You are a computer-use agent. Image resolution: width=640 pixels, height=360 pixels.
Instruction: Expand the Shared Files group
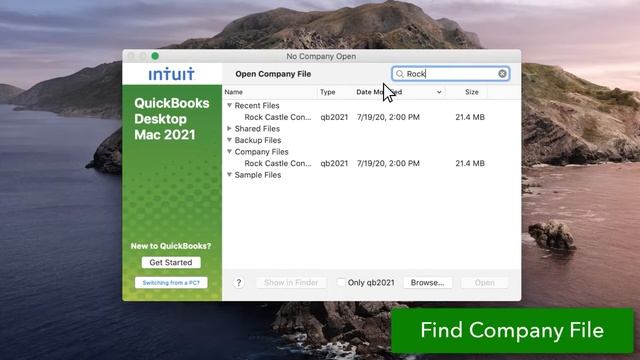click(229, 129)
